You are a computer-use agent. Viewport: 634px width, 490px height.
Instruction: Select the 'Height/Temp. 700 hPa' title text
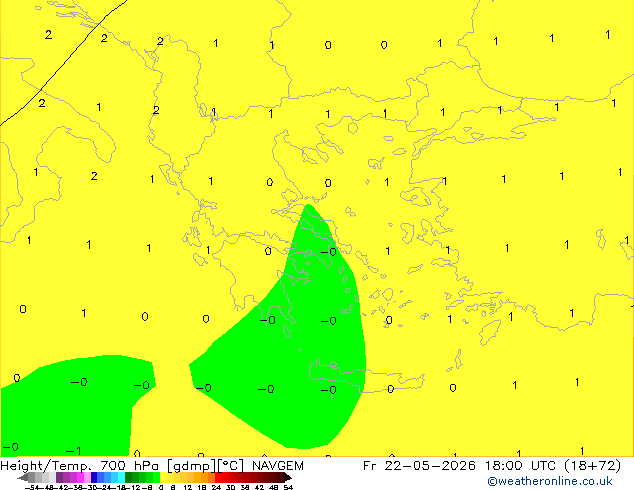tap(80, 466)
